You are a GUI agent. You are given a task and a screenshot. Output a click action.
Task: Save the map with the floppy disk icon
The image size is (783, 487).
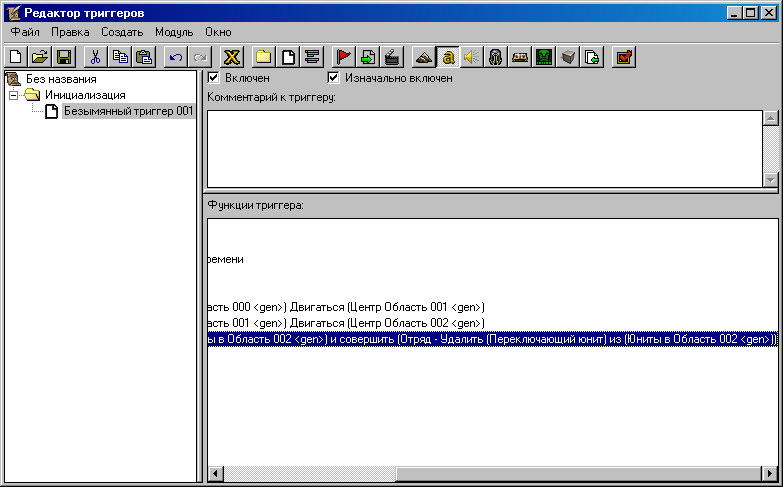coord(64,57)
